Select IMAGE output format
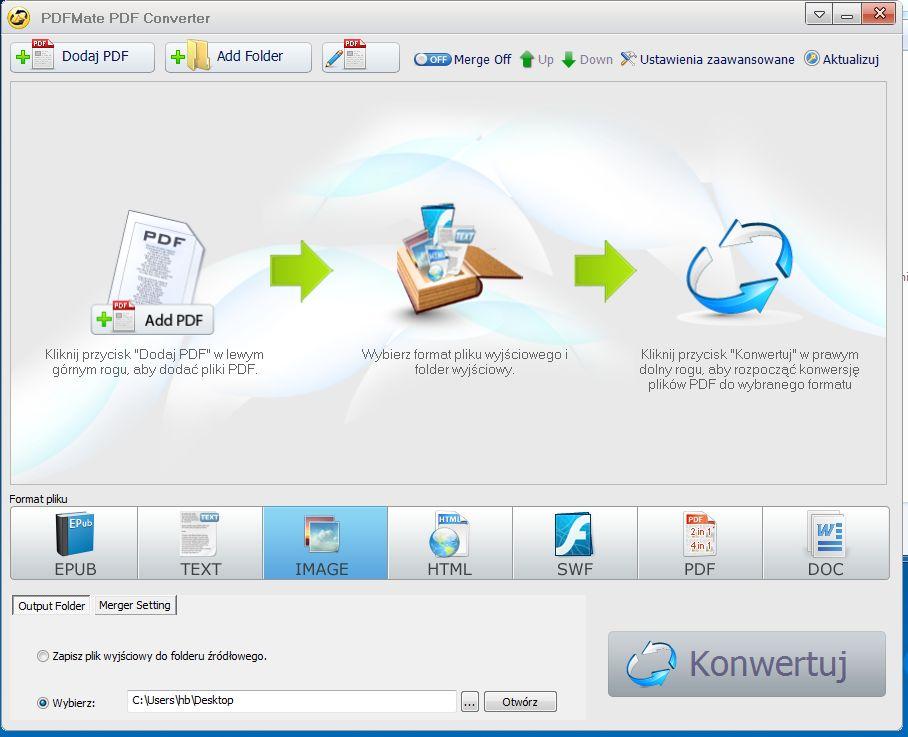Image resolution: width=908 pixels, height=737 pixels. [325, 543]
